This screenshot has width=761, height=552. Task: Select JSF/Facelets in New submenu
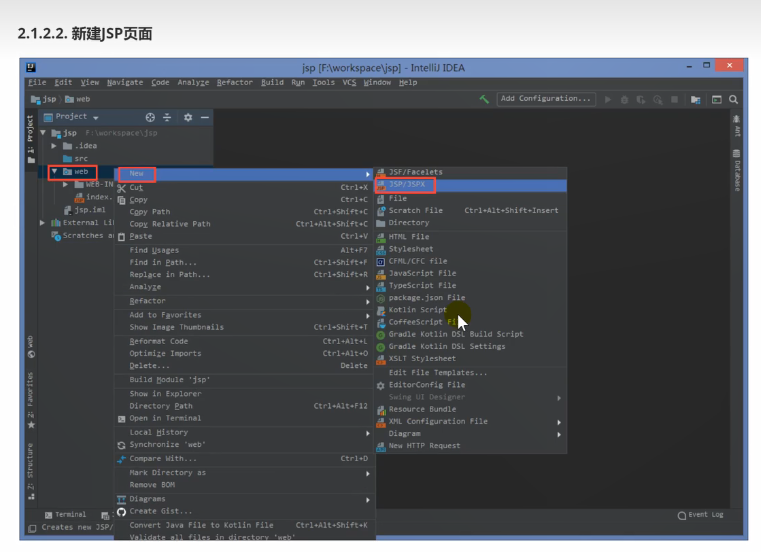(x=471, y=172)
